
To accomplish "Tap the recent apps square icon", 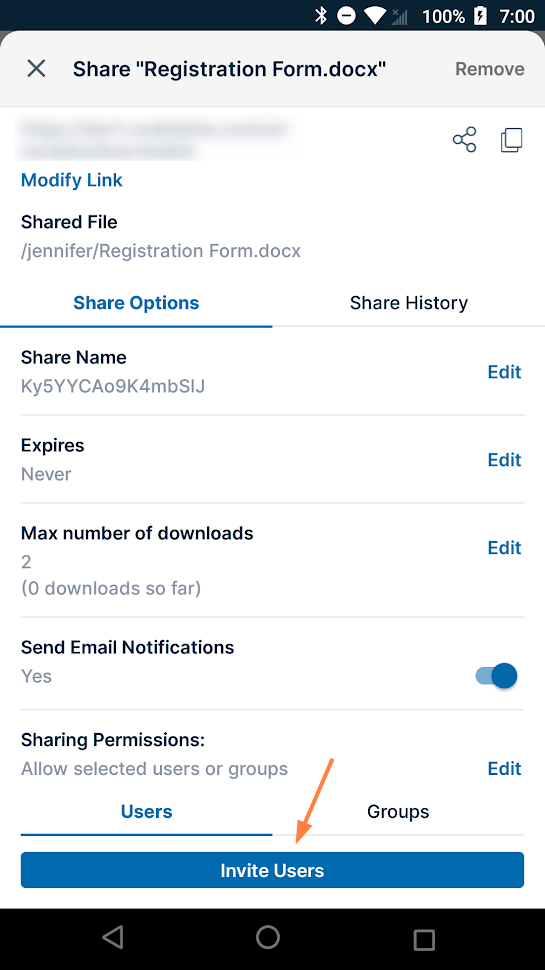I will (x=424, y=938).
